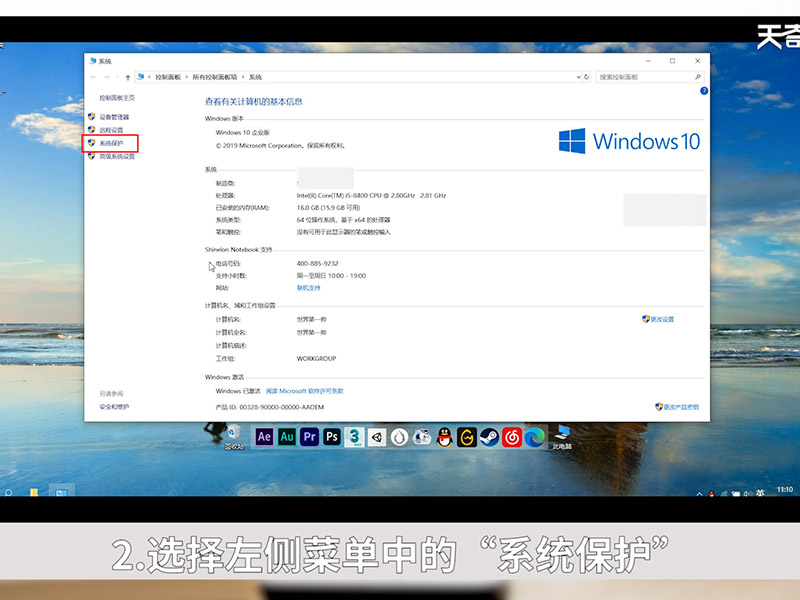Click the Windows 10 企业版 text
Viewport: 800px width, 600px height.
[x=242, y=133]
